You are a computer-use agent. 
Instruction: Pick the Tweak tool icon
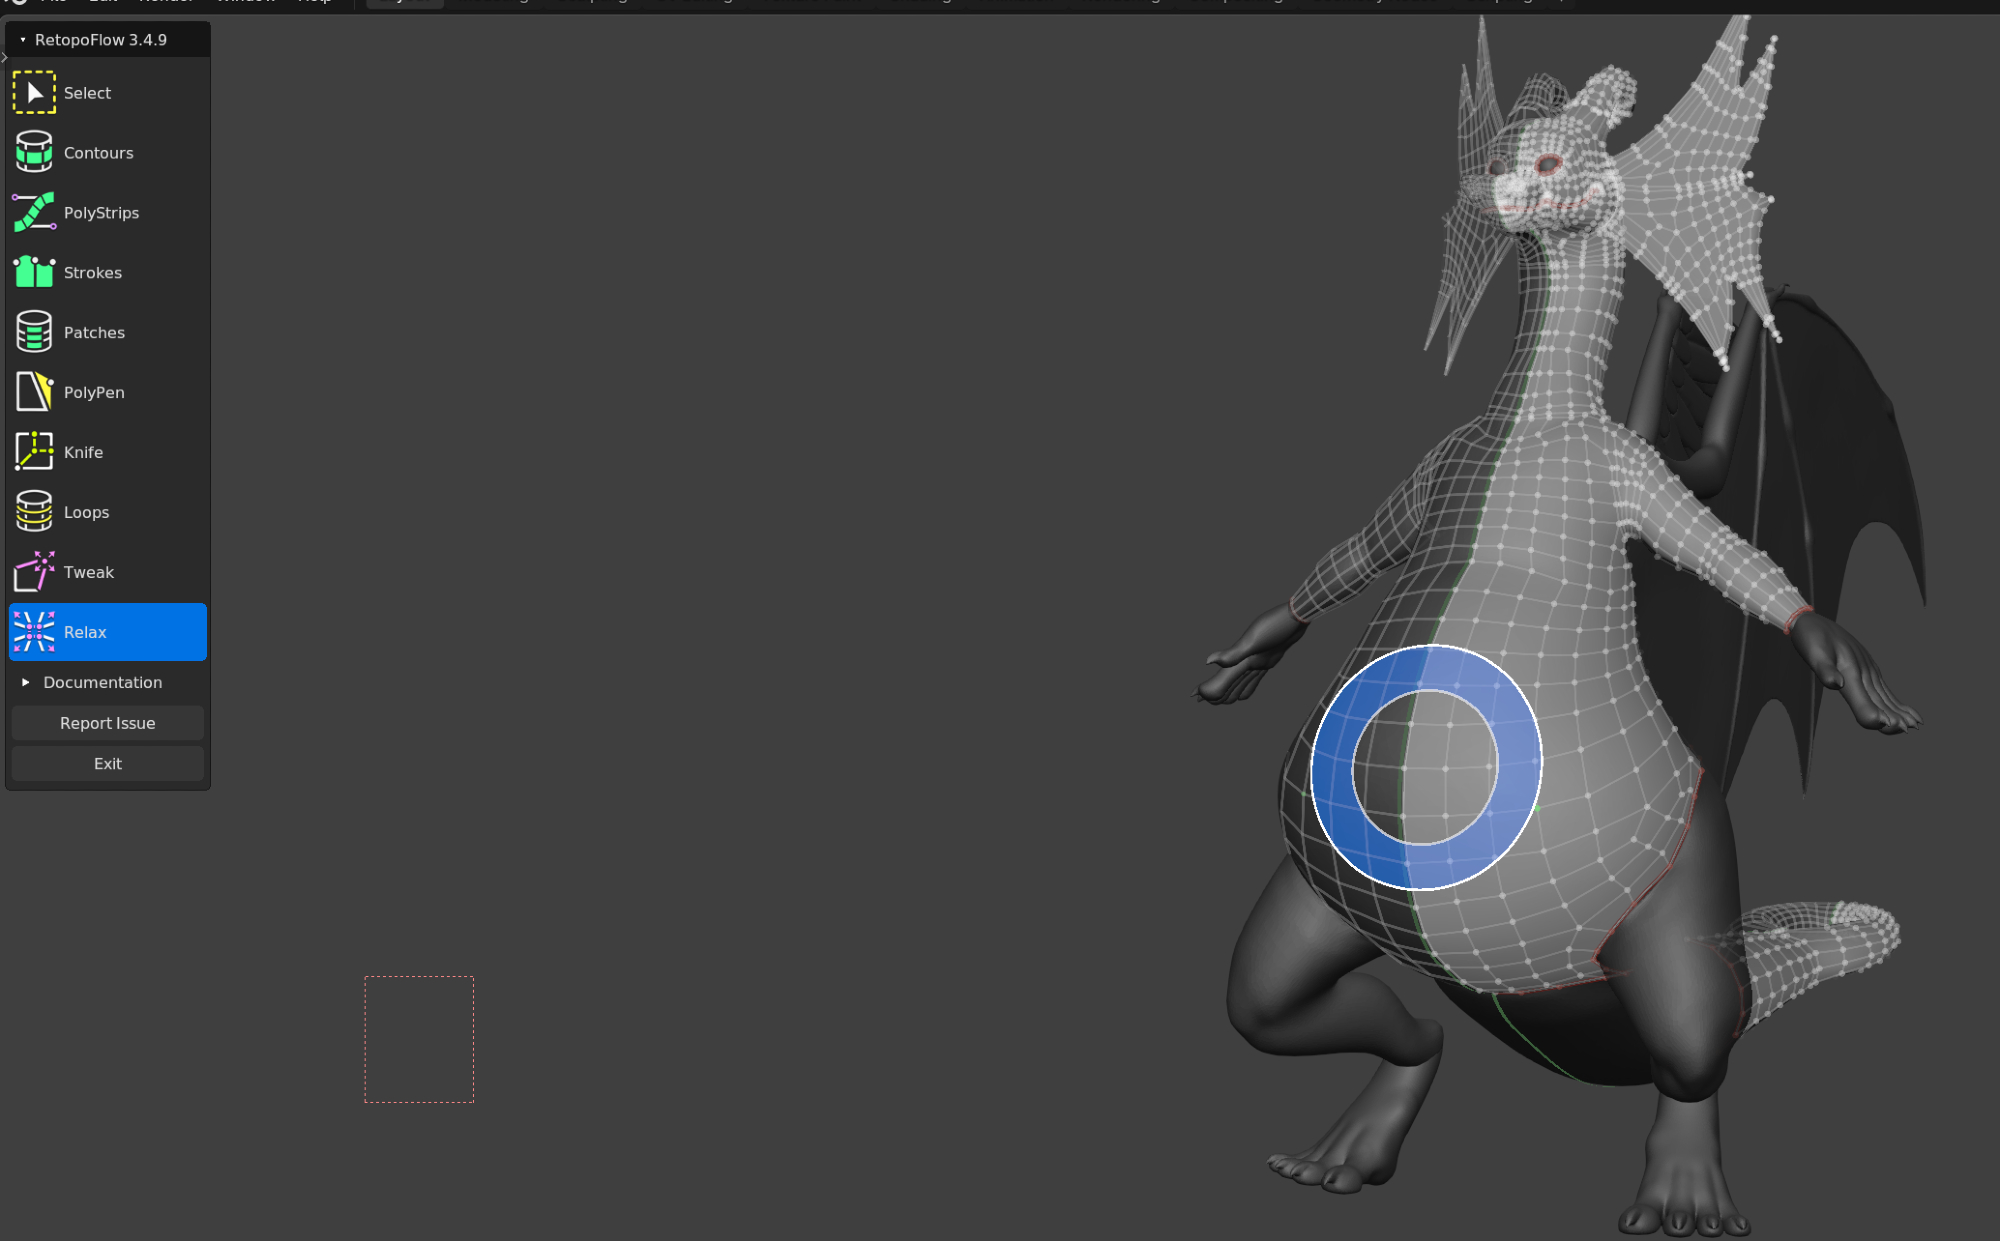34,572
